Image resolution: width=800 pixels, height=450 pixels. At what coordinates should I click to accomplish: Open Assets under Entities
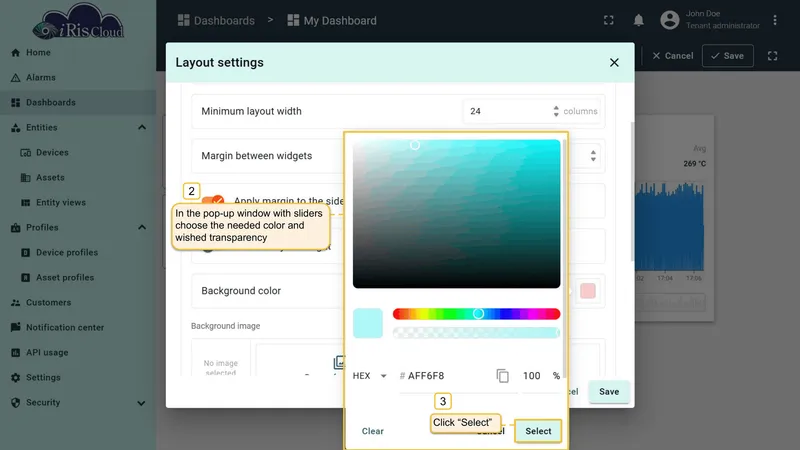[50, 178]
